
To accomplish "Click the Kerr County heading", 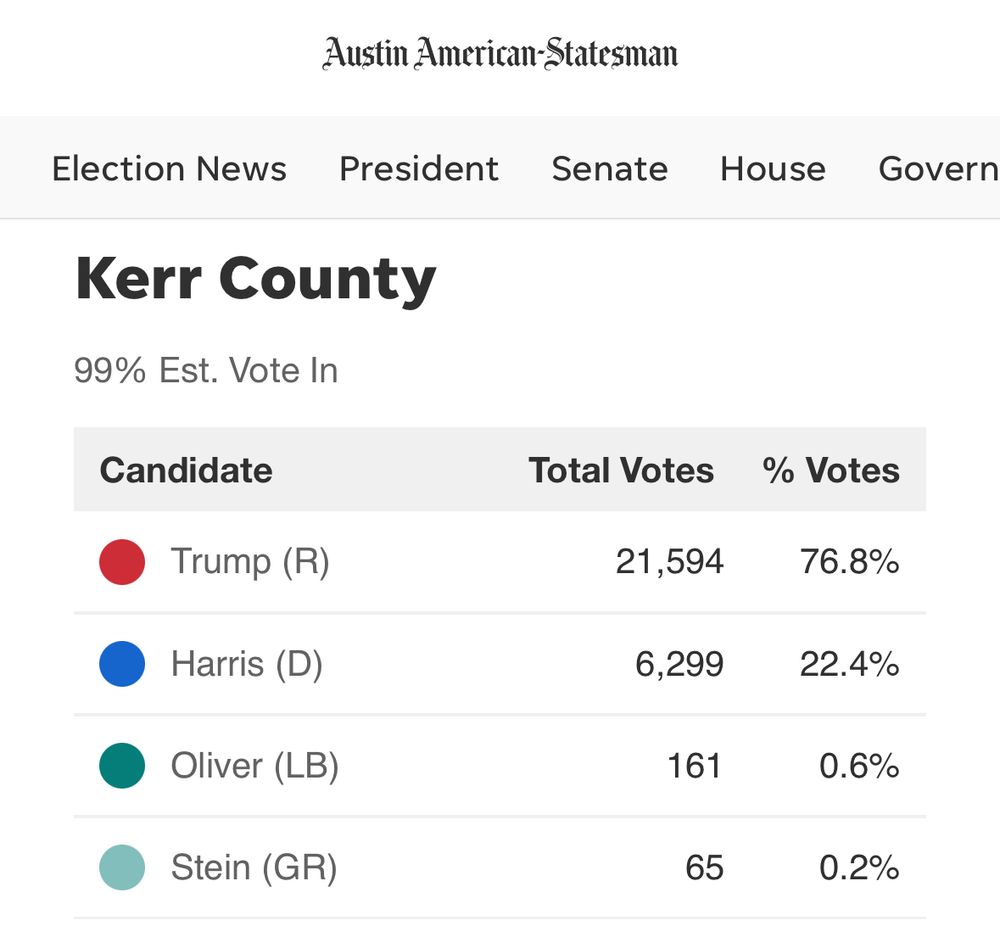I will point(256,279).
